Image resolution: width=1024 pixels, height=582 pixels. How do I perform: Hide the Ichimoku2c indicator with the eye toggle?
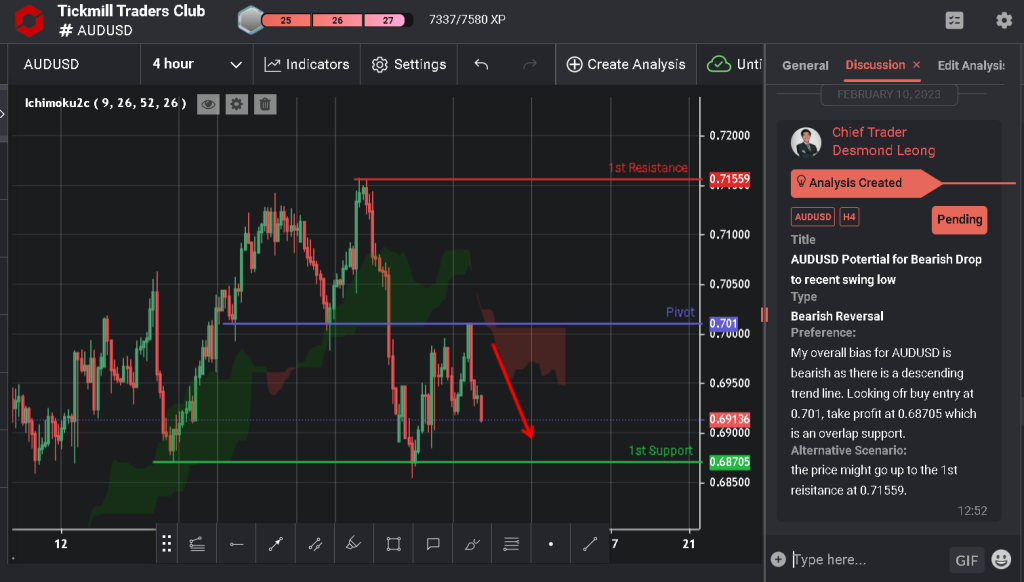point(208,104)
